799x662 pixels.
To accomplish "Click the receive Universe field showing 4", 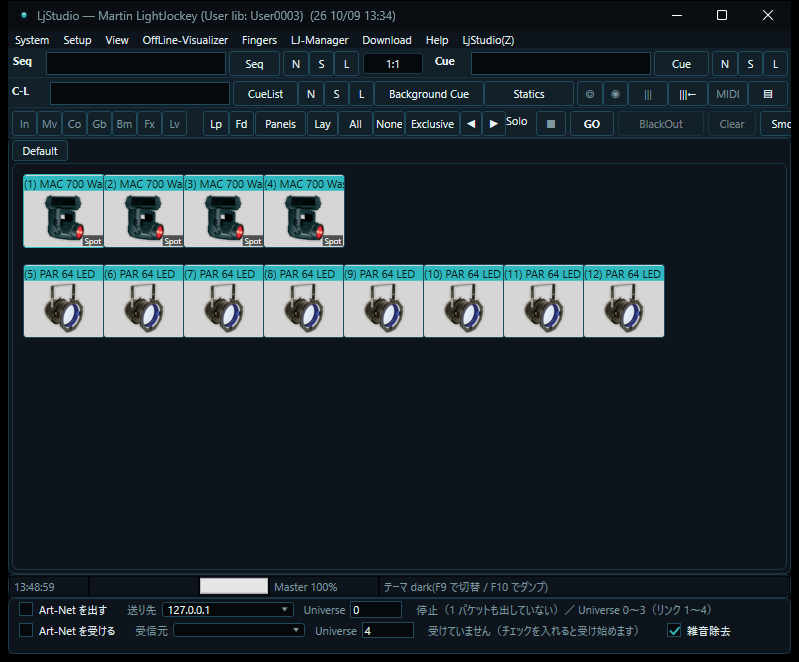I will coord(388,630).
